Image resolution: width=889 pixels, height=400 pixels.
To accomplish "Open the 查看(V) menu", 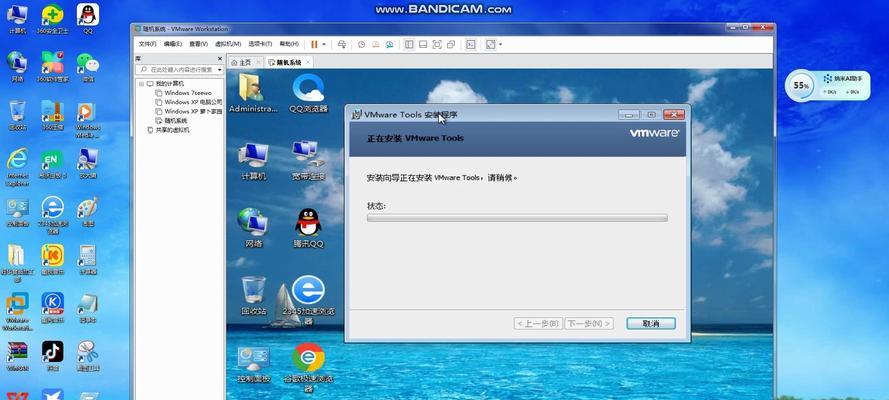I will tap(198, 44).
